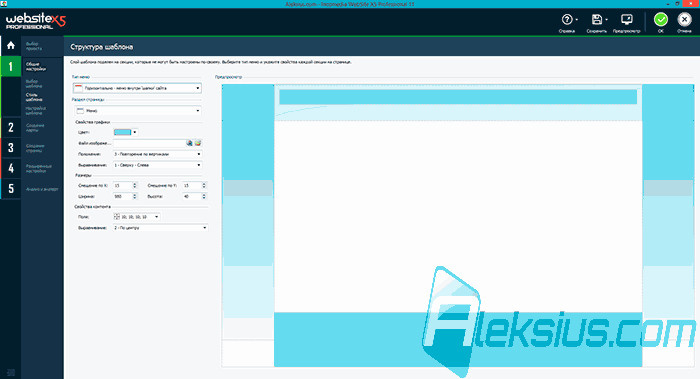Open the Help (Справка) icon in the top bar
This screenshot has height=379, width=700.
tap(567, 20)
